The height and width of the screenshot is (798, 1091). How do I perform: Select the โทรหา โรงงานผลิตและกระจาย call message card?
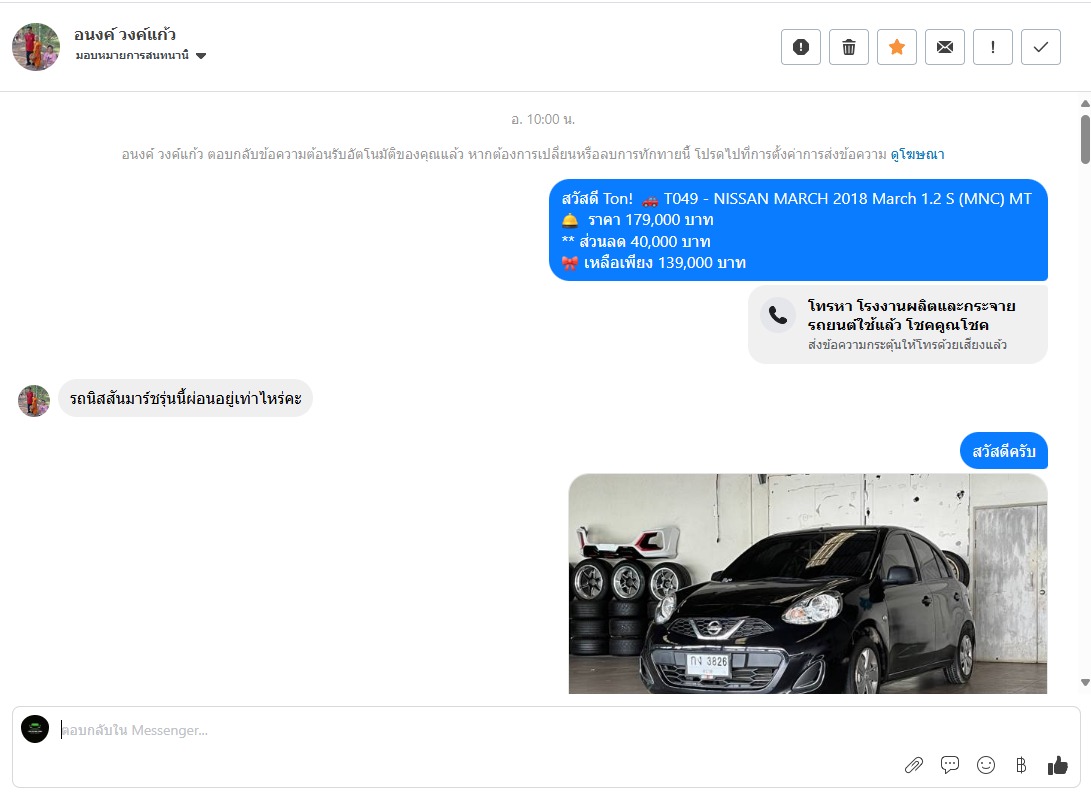click(898, 324)
